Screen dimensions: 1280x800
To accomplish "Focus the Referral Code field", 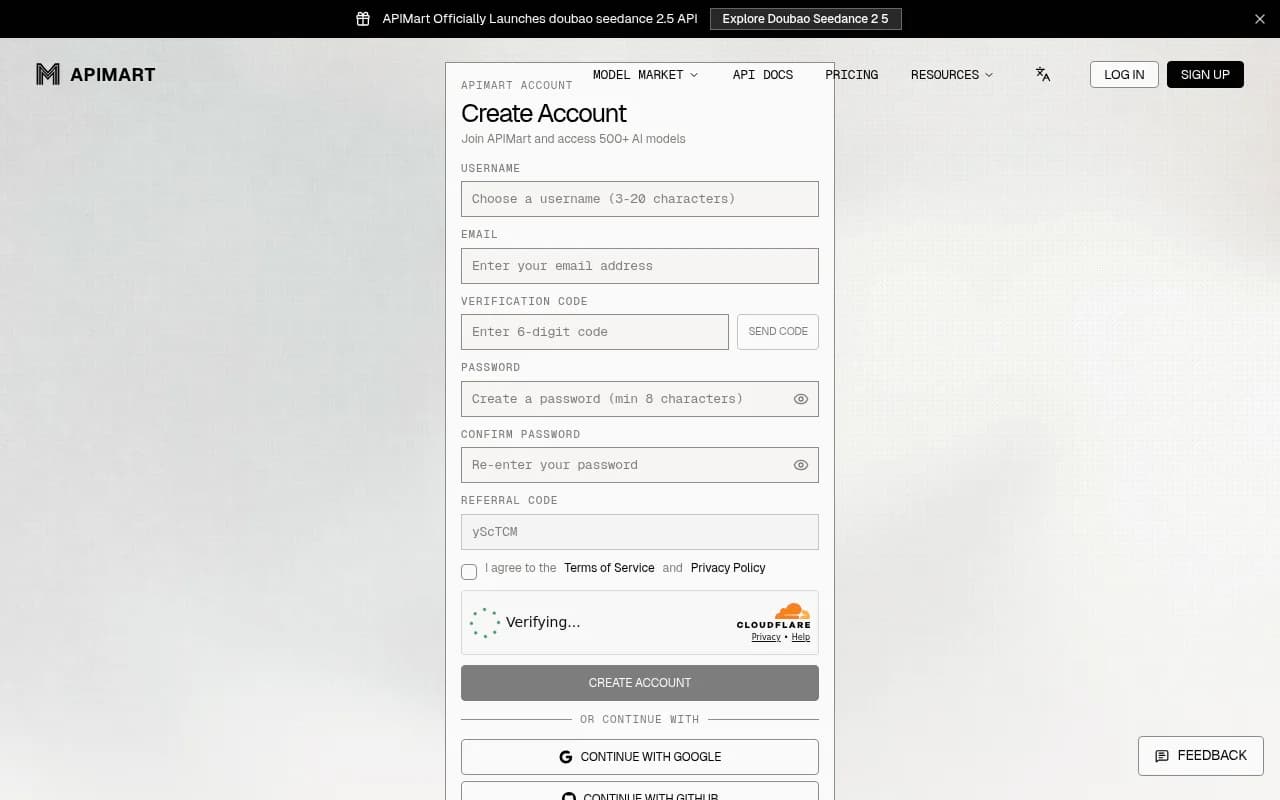I will click(640, 532).
